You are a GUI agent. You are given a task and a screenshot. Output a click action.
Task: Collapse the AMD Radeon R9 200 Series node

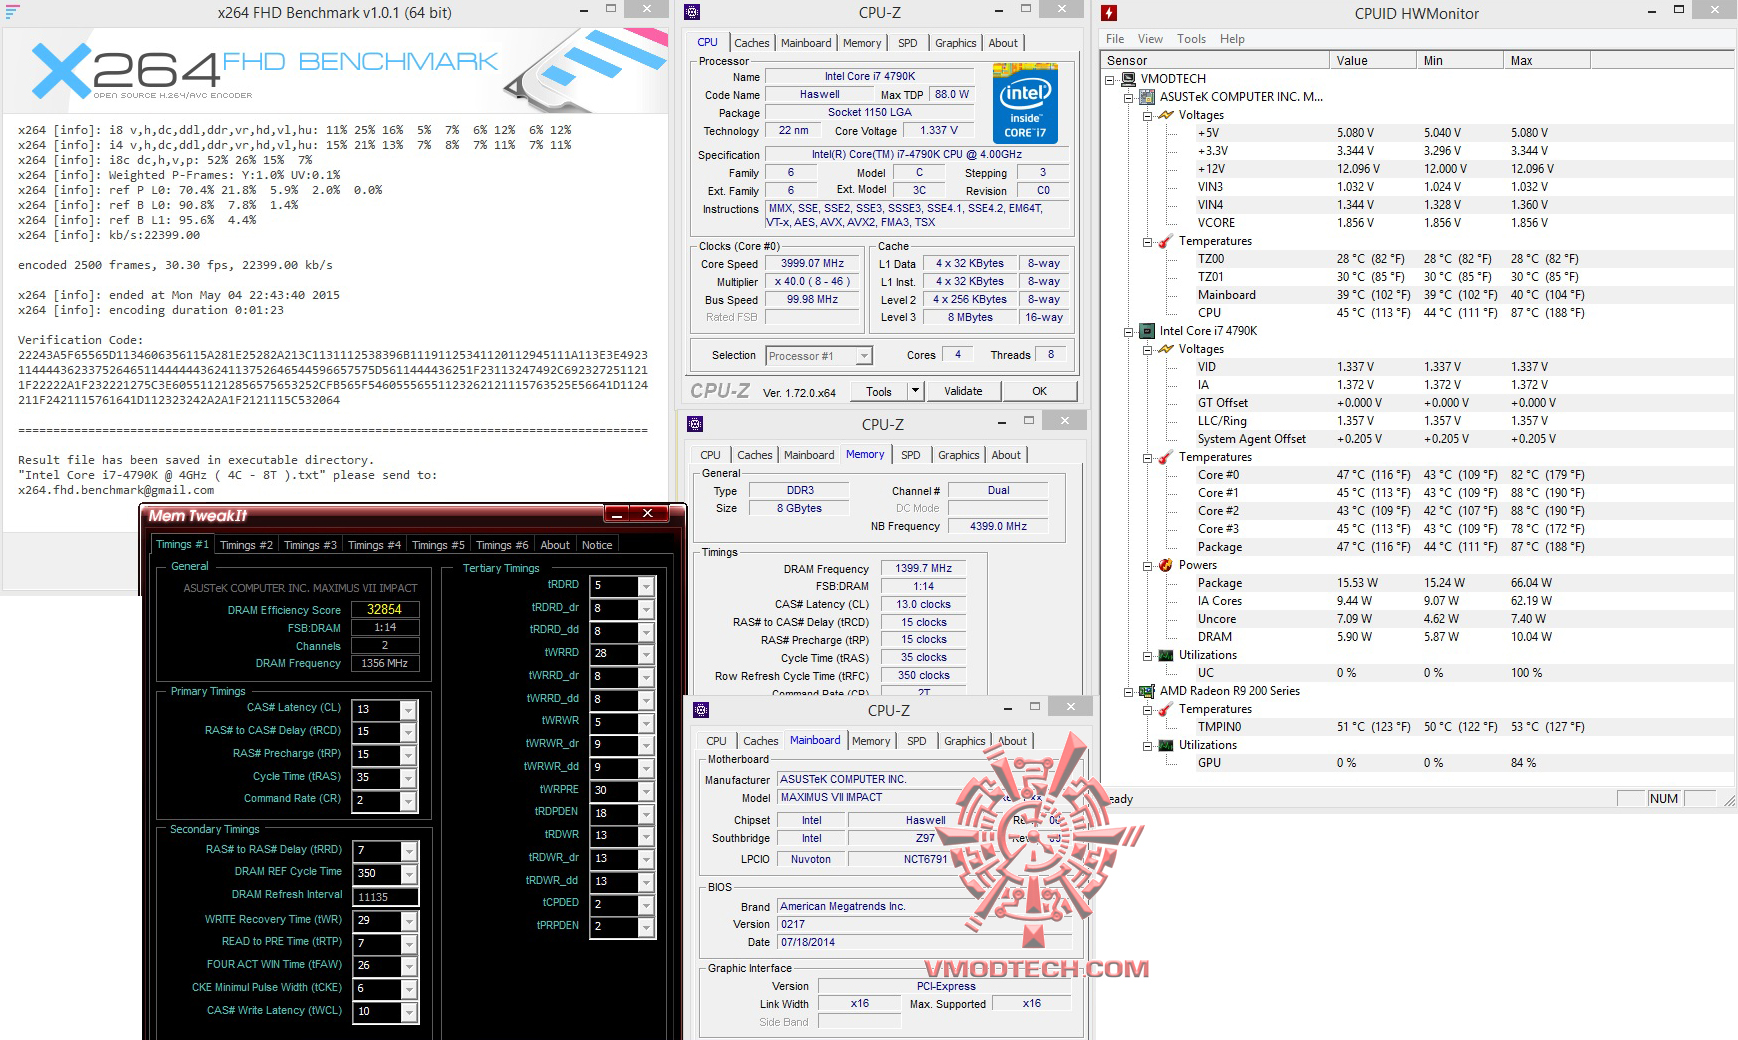[x=1128, y=691]
